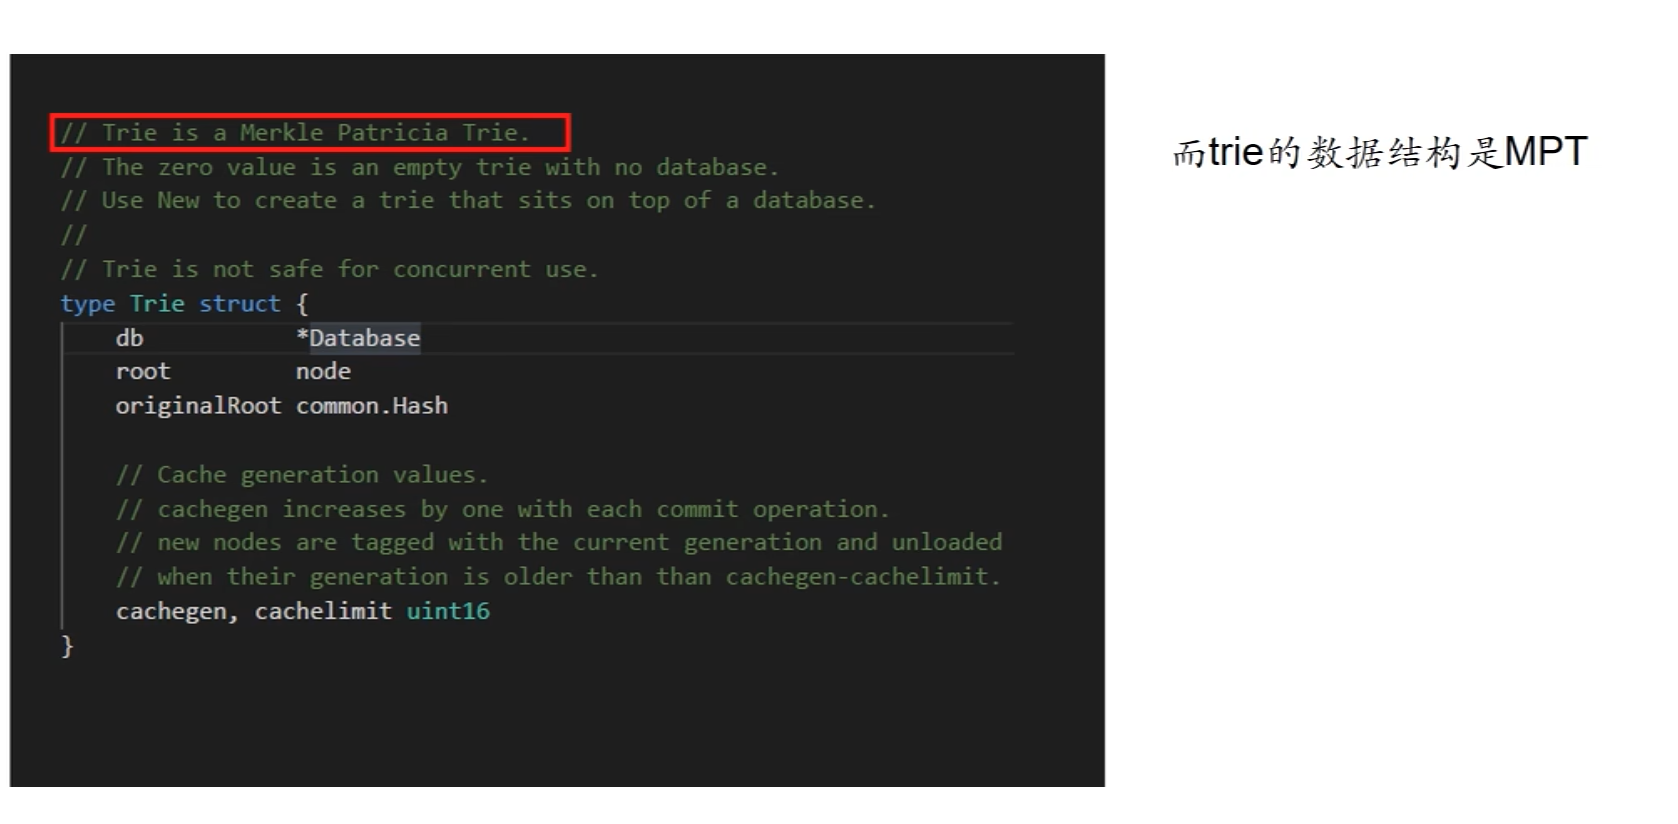The height and width of the screenshot is (824, 1678).
Task: Click the 'root' field name
Action: [143, 372]
